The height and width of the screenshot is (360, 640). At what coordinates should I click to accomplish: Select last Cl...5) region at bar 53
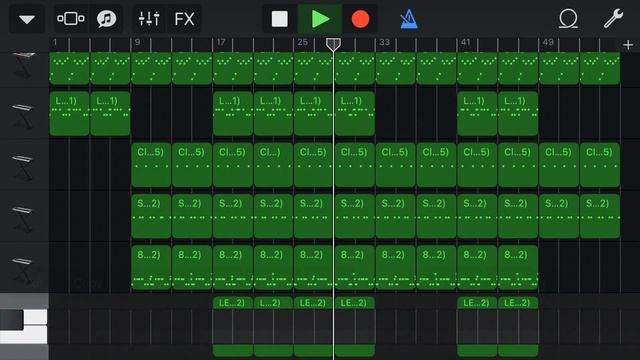pos(600,165)
